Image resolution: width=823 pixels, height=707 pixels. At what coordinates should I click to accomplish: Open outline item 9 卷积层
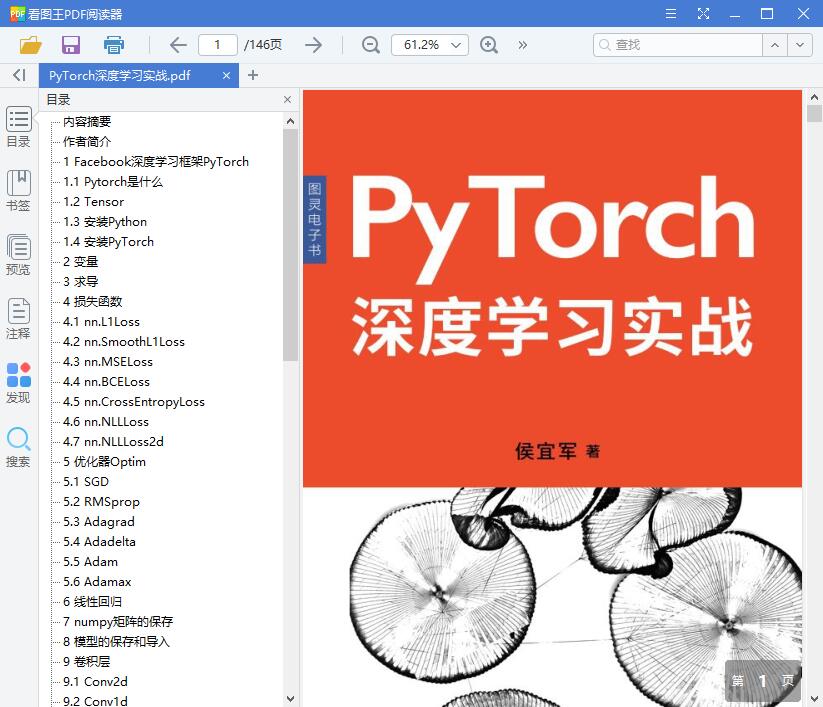[x=87, y=661]
